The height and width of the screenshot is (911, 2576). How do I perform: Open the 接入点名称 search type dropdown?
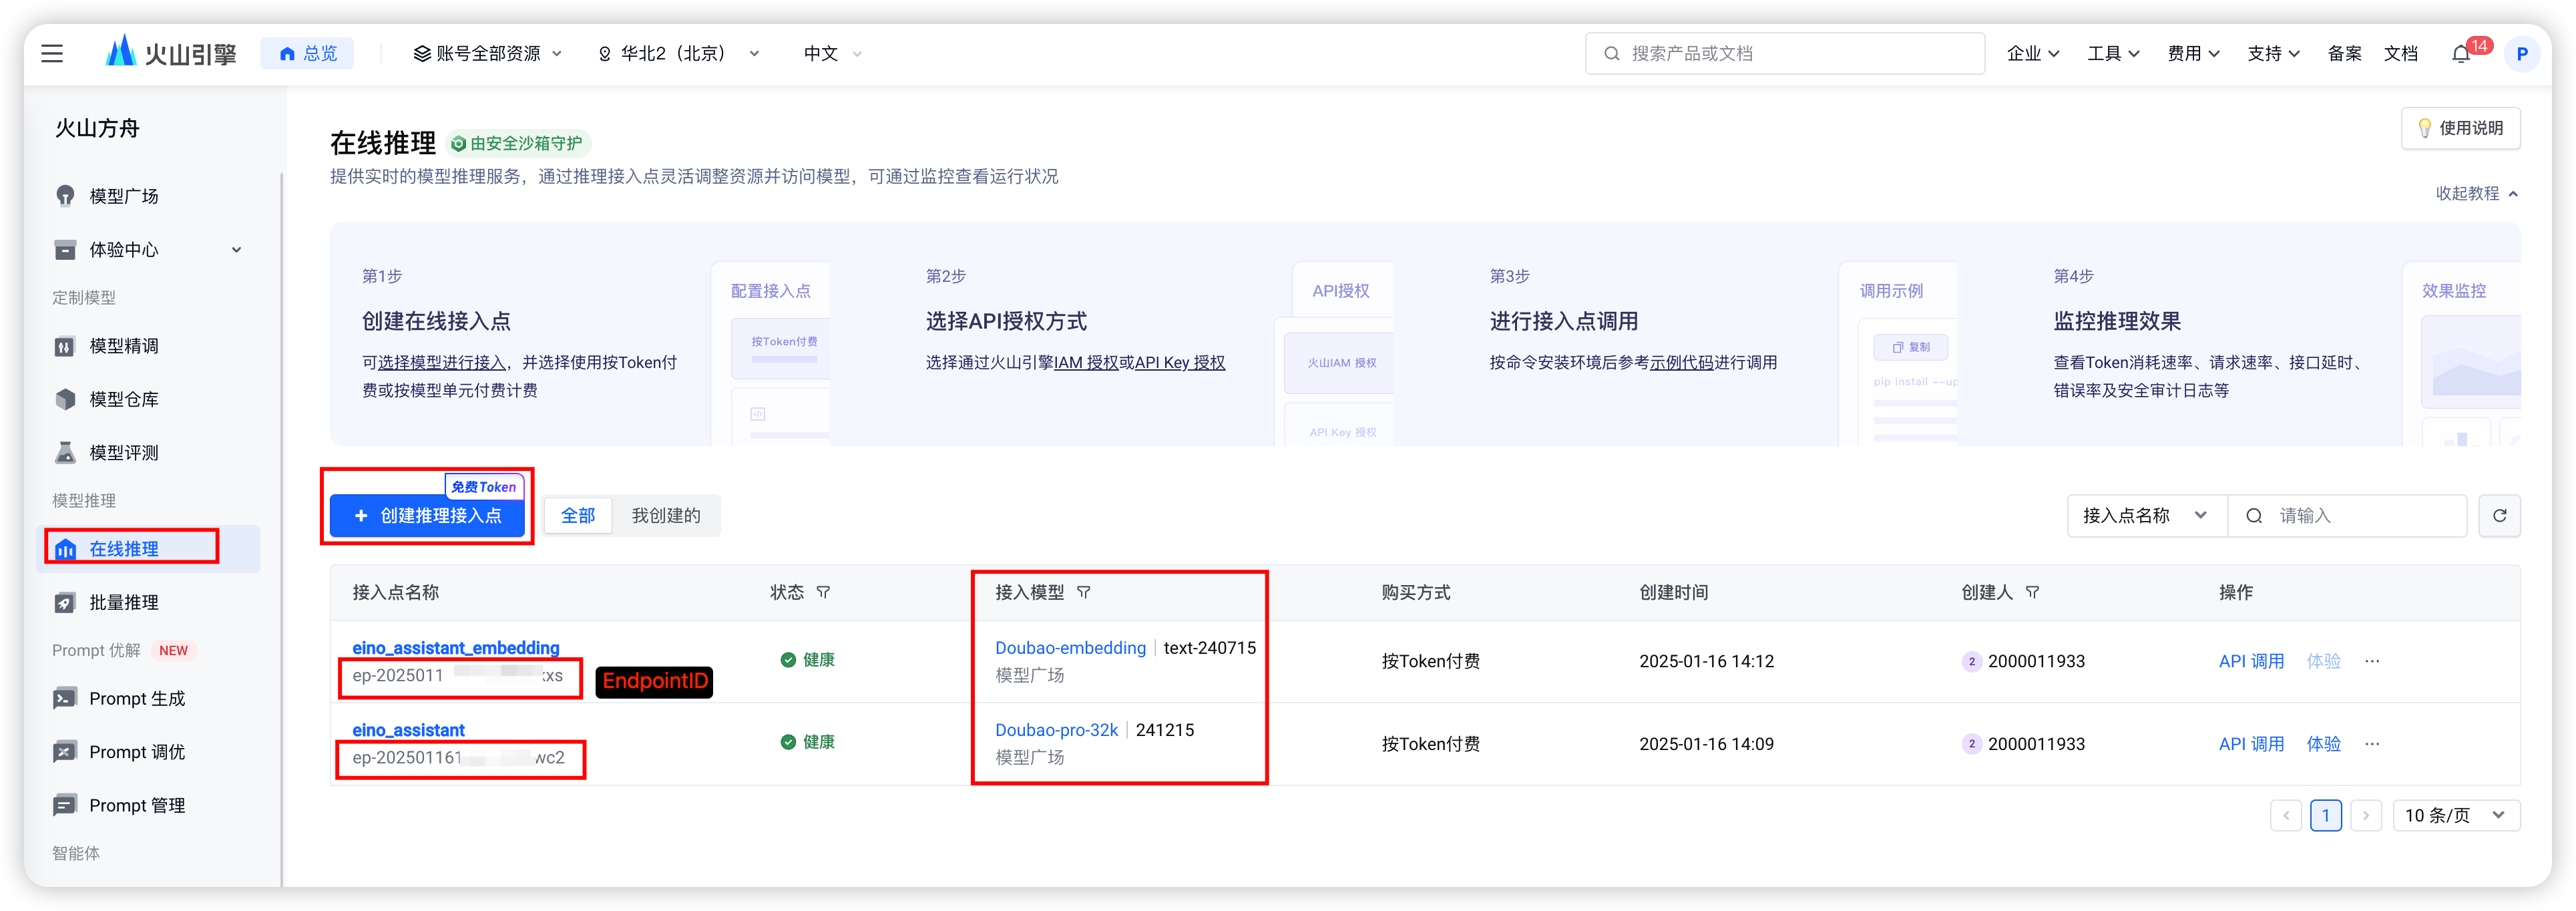coord(2145,516)
